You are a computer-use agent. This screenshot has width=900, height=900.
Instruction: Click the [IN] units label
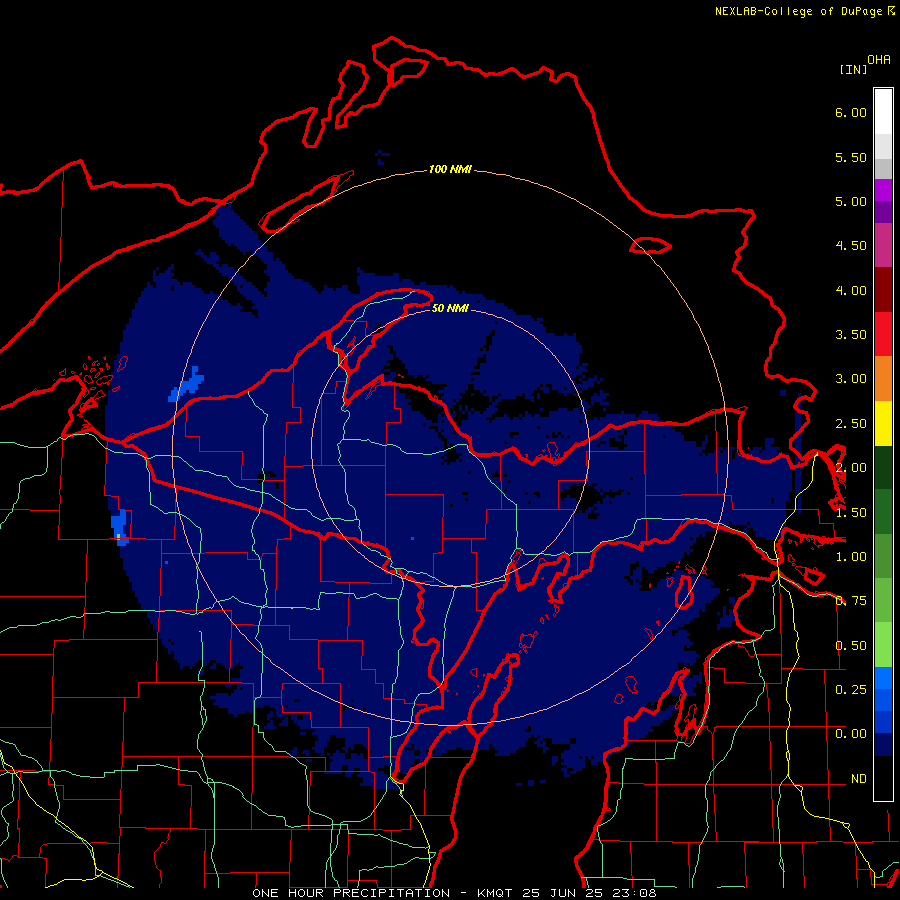point(853,69)
